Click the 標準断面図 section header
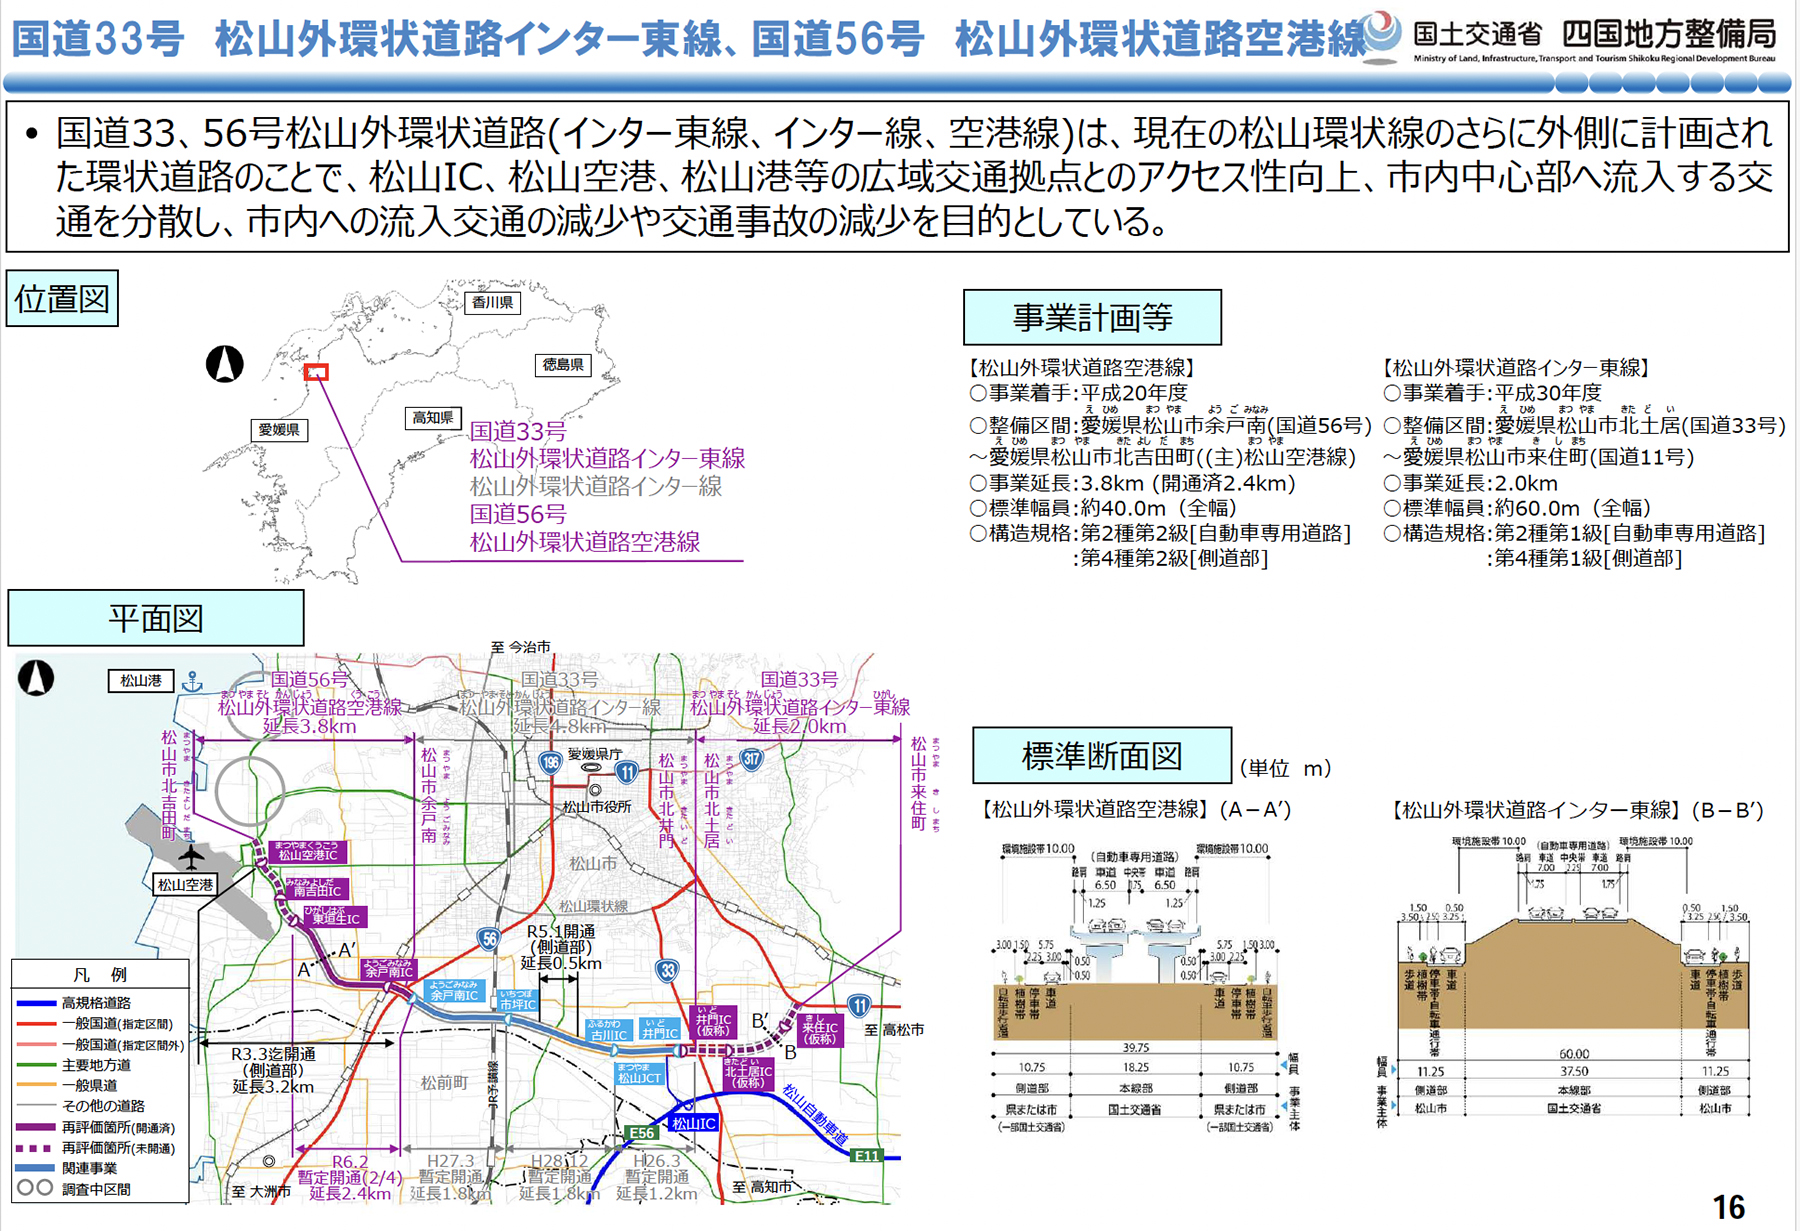The image size is (1800, 1231). click(1101, 756)
